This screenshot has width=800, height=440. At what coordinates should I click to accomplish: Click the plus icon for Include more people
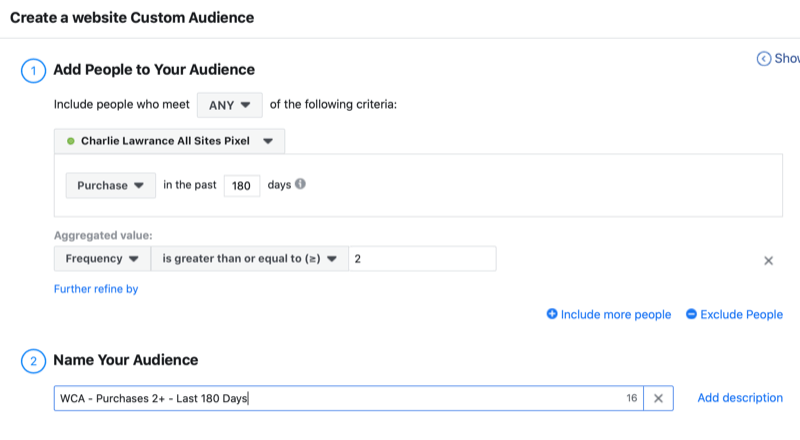[x=552, y=314]
